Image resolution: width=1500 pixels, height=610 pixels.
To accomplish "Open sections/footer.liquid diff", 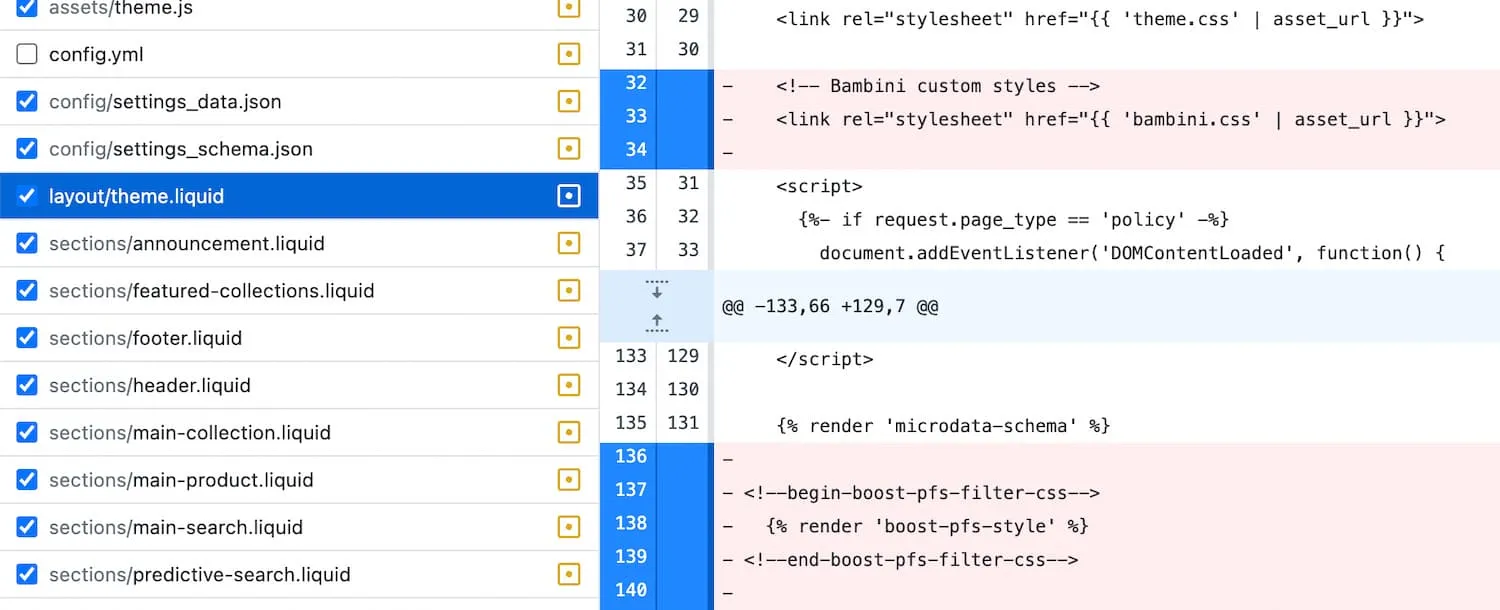I will tap(299, 338).
